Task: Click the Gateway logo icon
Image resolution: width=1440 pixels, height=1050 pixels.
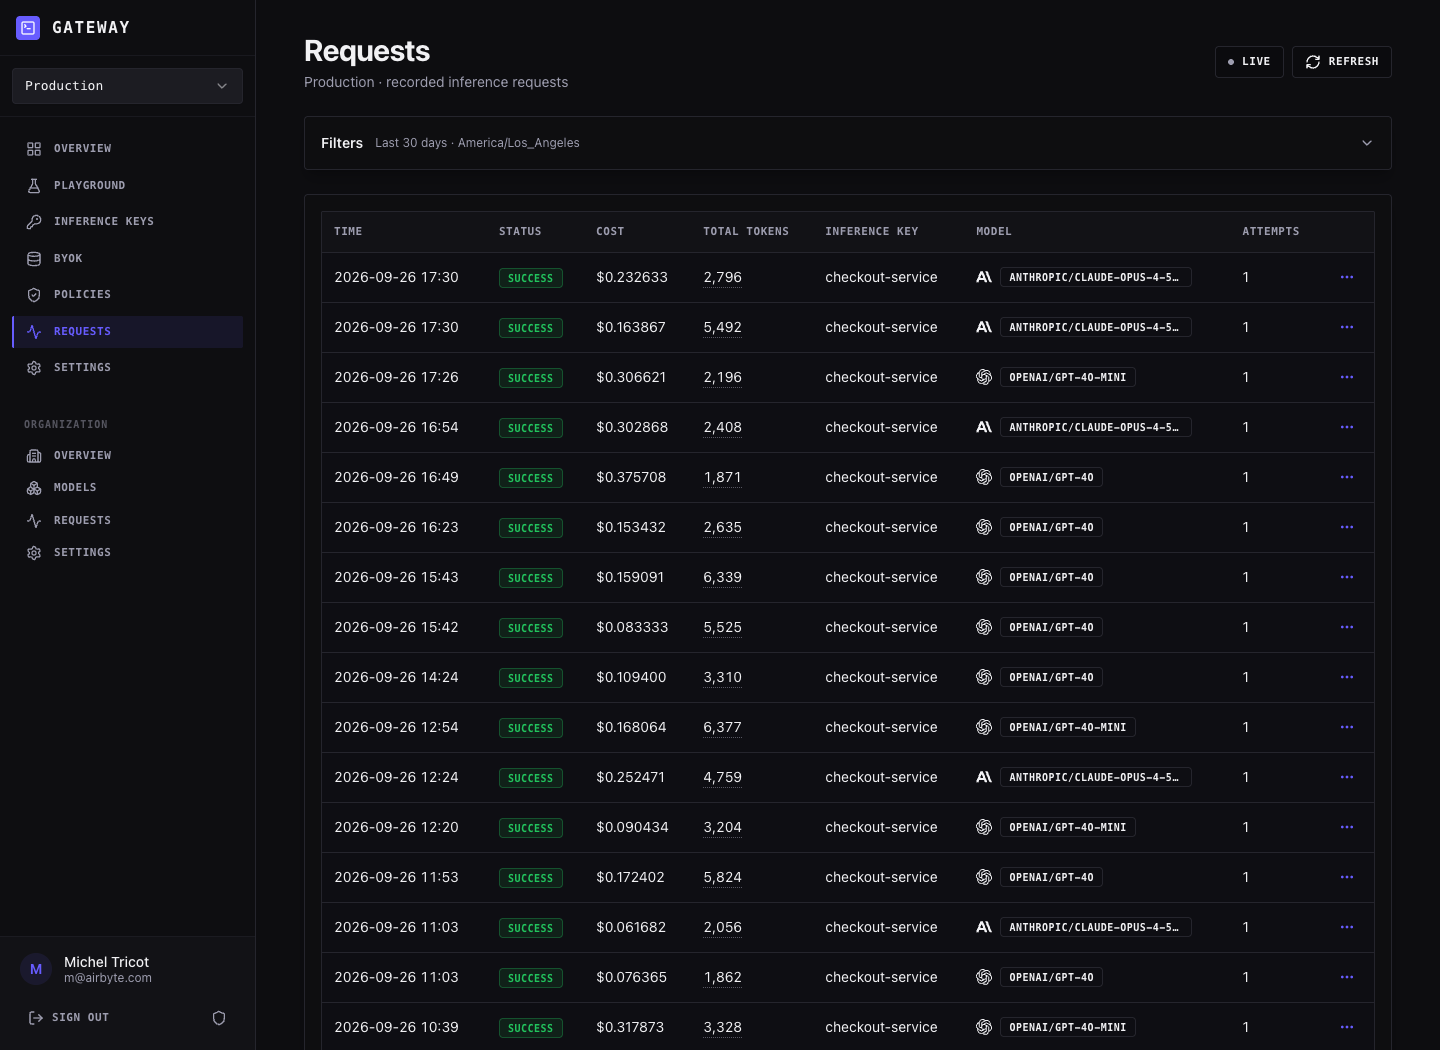Action: coord(28,28)
